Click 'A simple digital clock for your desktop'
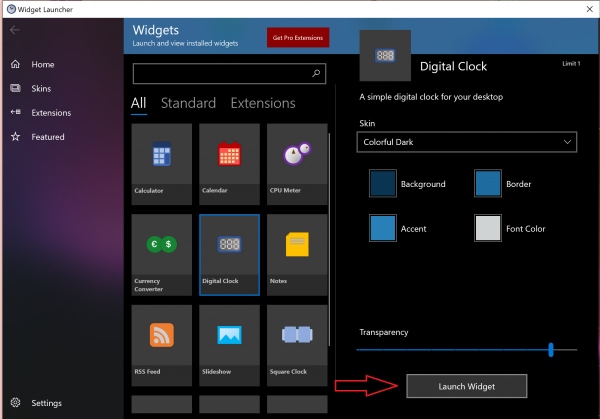Image resolution: width=600 pixels, height=419 pixels. (x=431, y=97)
